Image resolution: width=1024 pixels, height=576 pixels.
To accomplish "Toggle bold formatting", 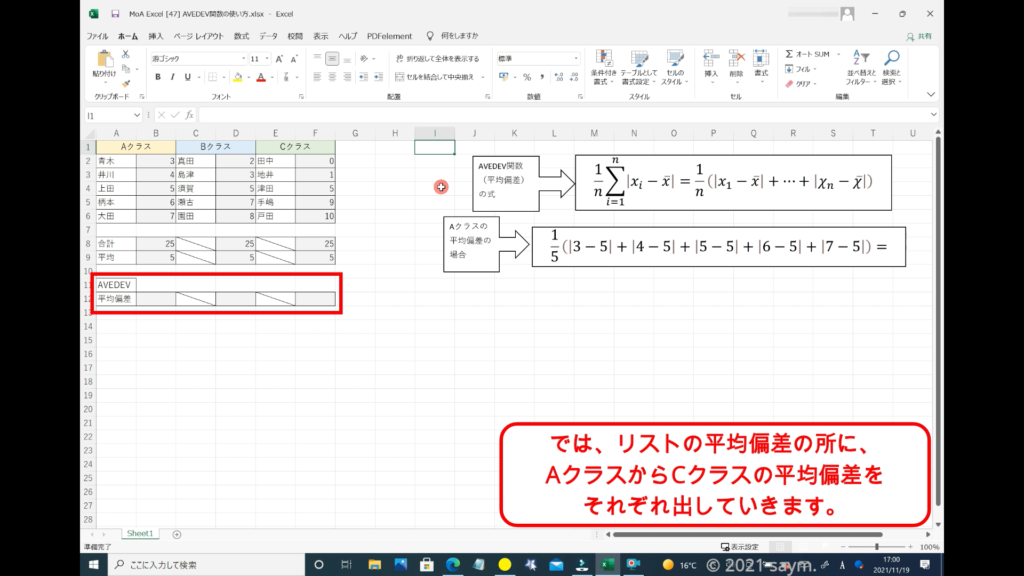I will 158,77.
